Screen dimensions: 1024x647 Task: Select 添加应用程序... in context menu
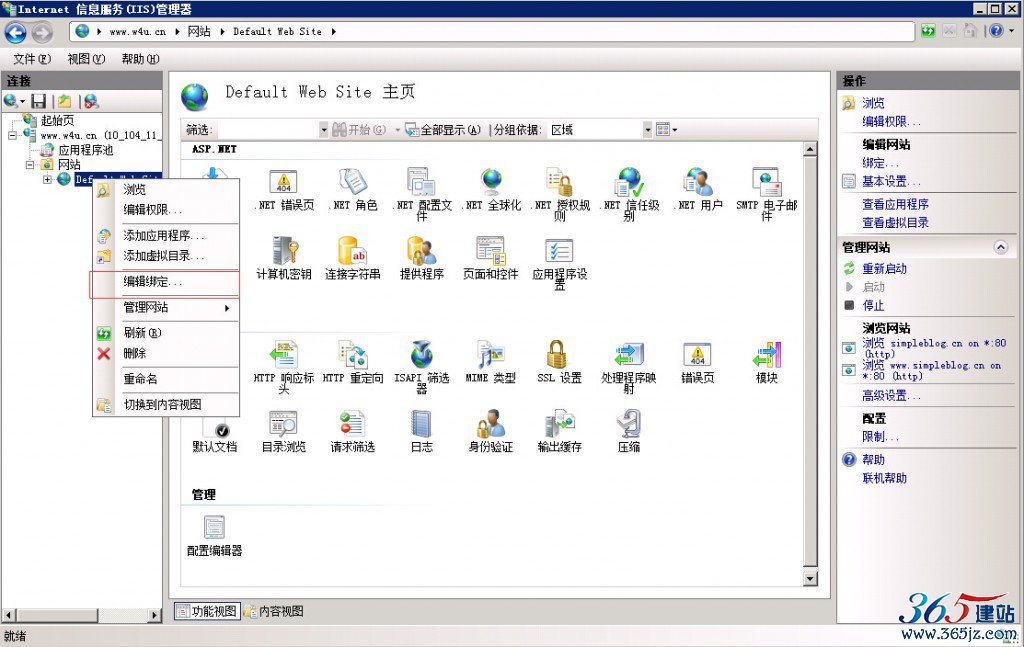coord(165,236)
